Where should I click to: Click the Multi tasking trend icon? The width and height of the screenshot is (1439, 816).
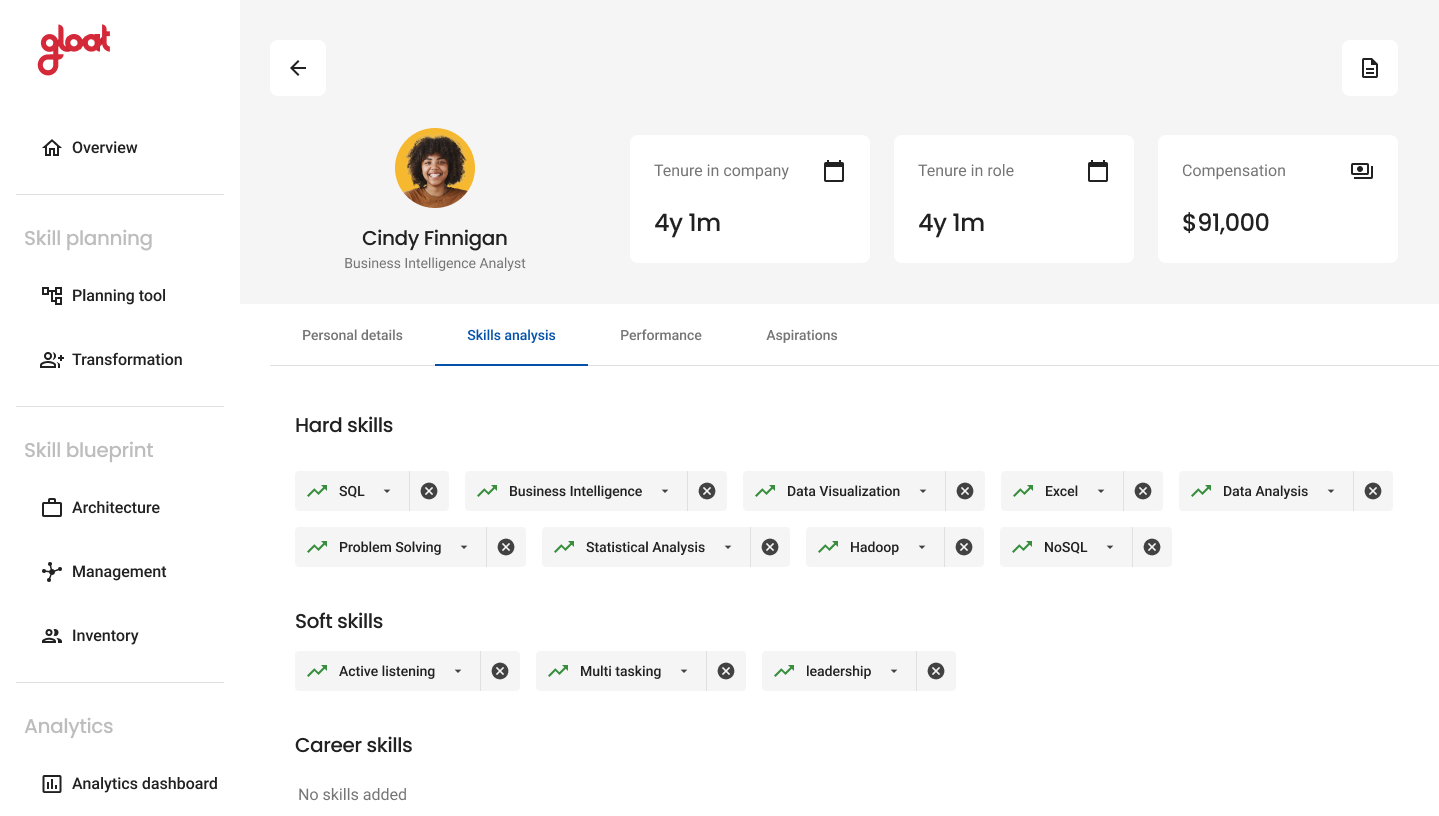558,671
